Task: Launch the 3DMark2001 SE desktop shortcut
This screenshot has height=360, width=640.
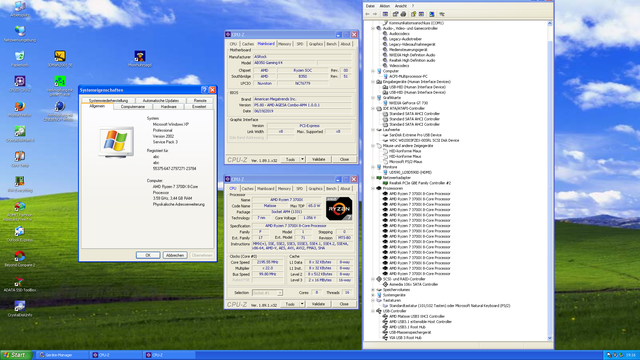Action: click(60, 59)
